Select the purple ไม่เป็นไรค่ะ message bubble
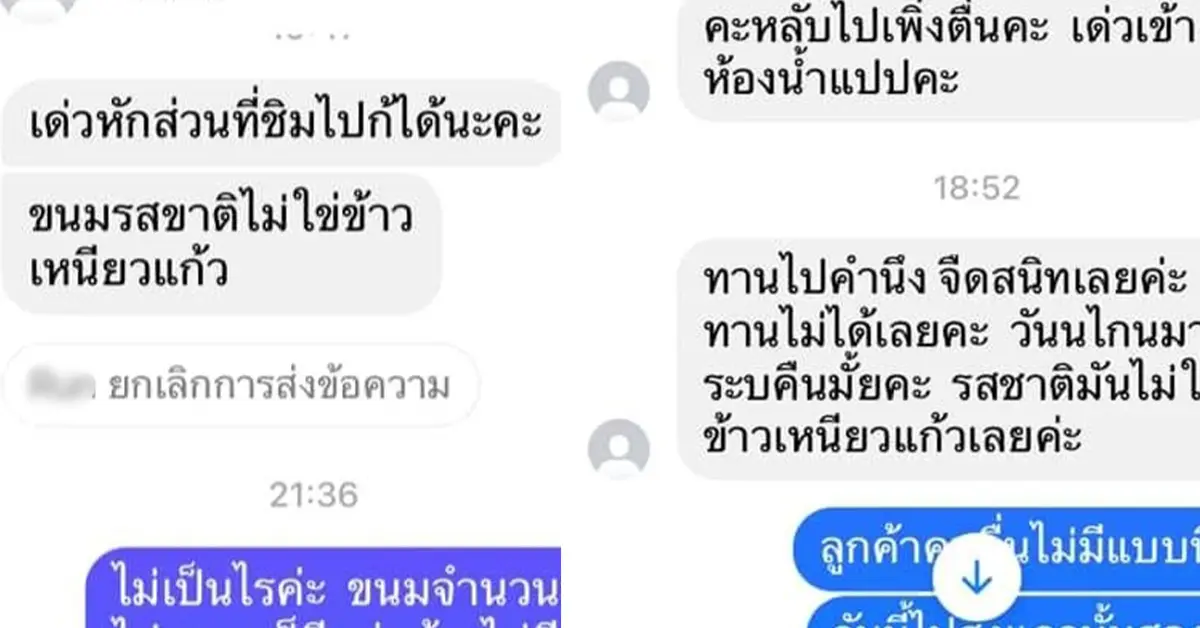1200x628 pixels. [323, 587]
